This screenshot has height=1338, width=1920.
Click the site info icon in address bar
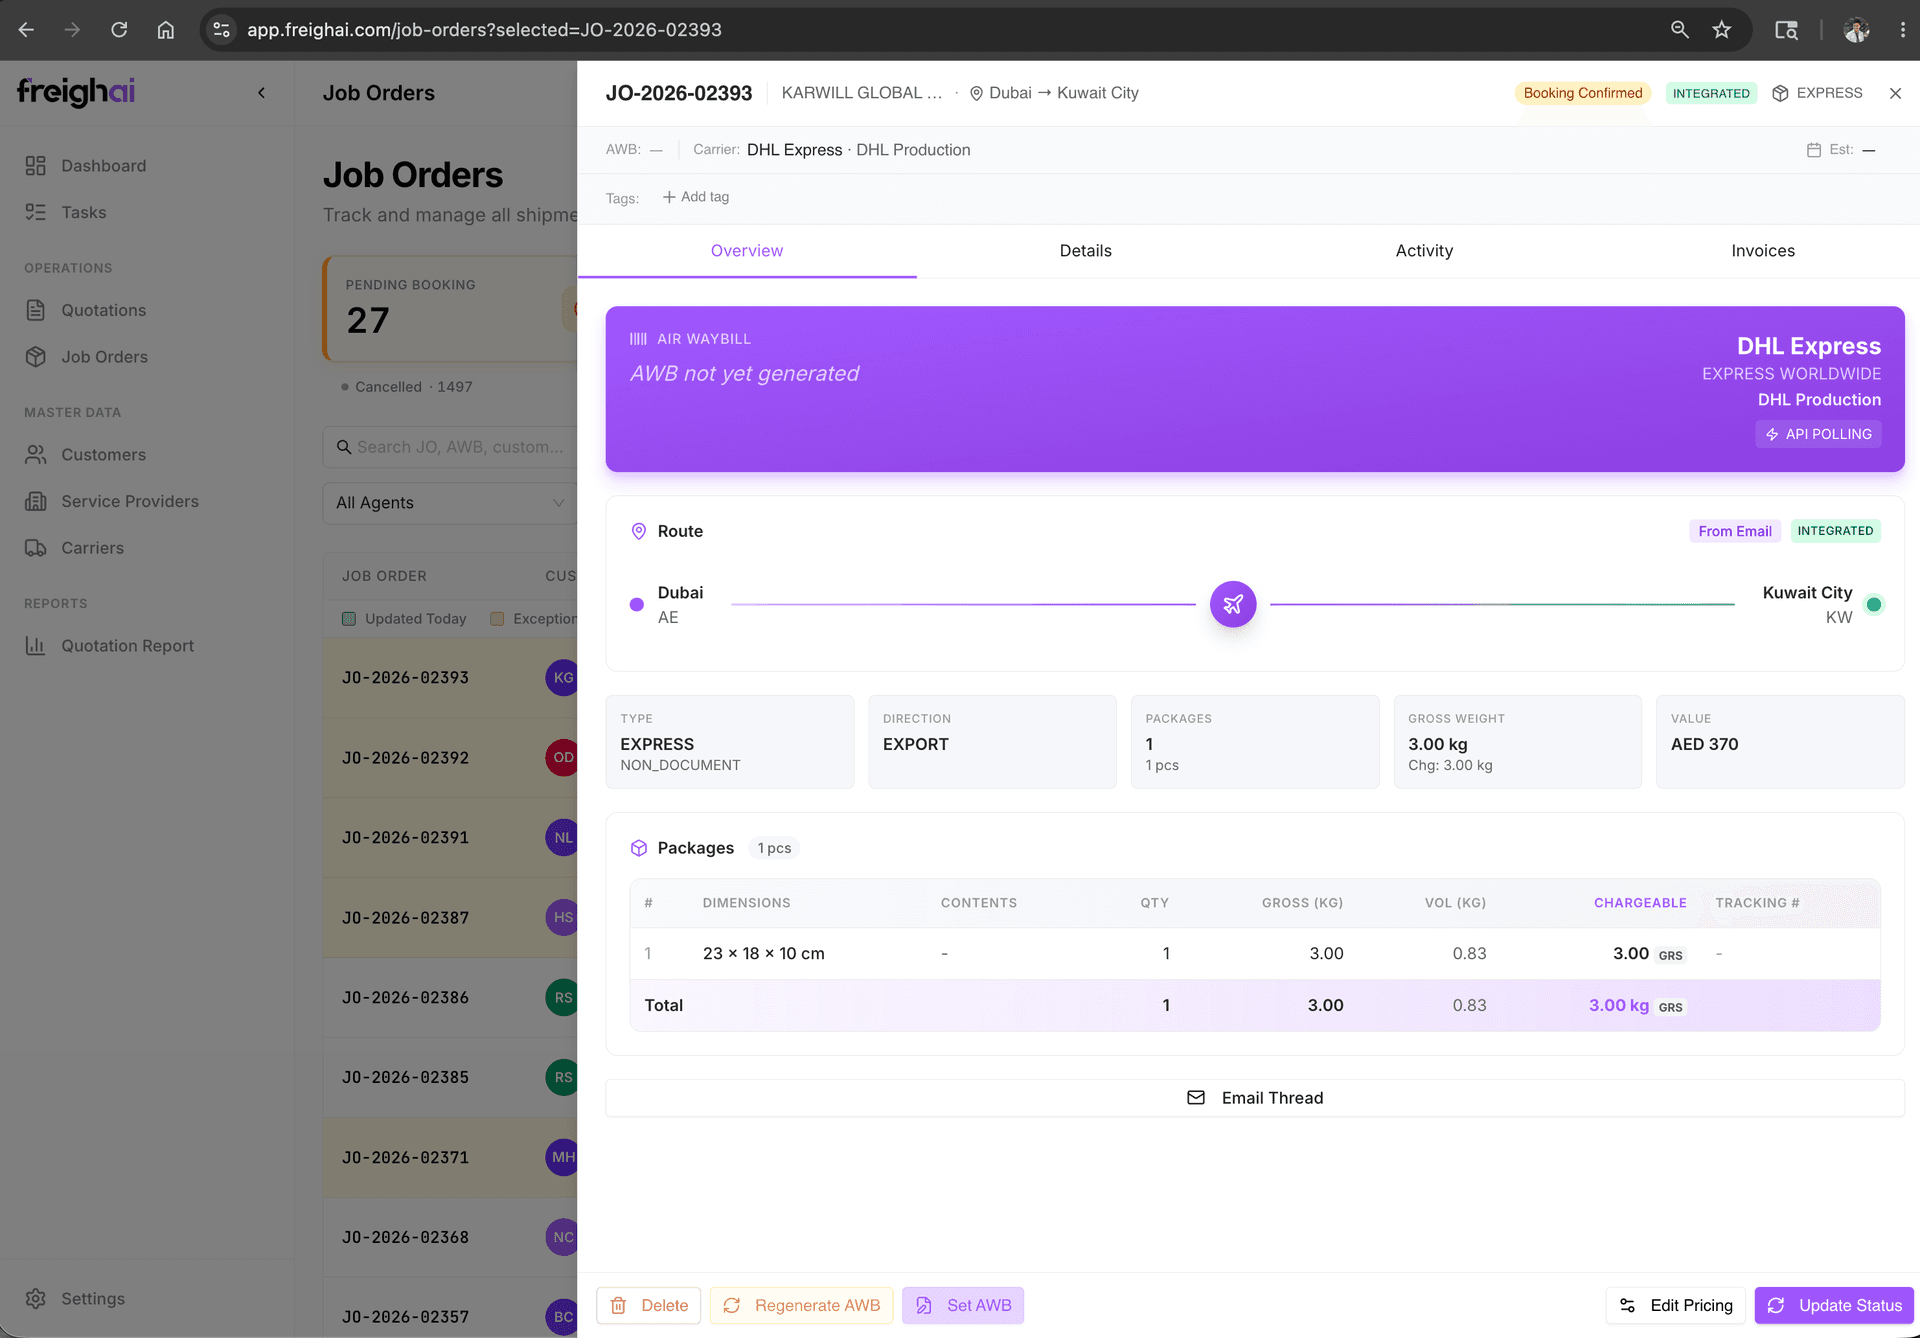(222, 30)
